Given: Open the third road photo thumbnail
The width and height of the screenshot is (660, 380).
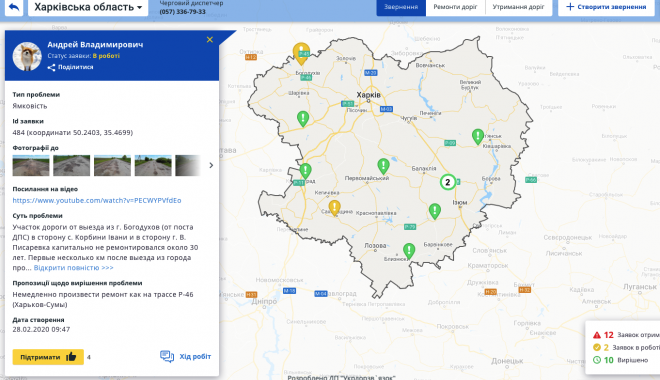Looking at the screenshot, I should [x=112, y=165].
